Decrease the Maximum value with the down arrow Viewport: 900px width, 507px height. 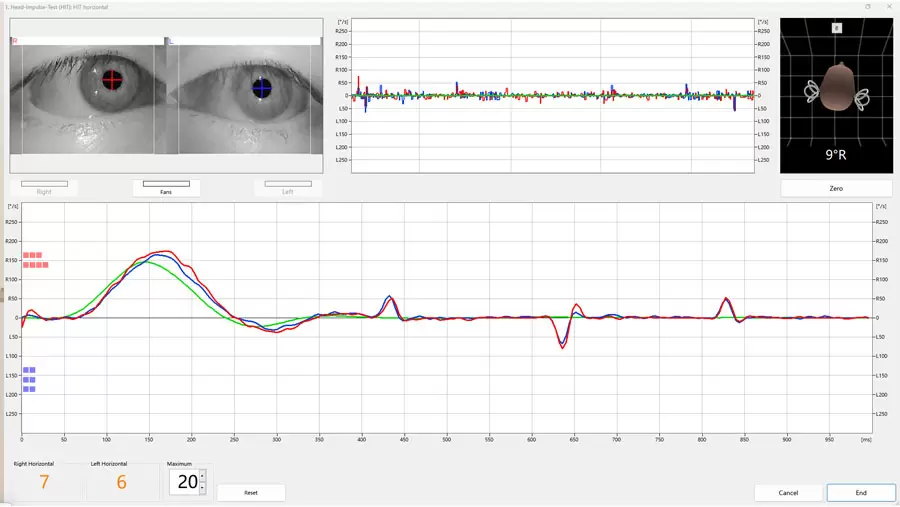pos(203,488)
